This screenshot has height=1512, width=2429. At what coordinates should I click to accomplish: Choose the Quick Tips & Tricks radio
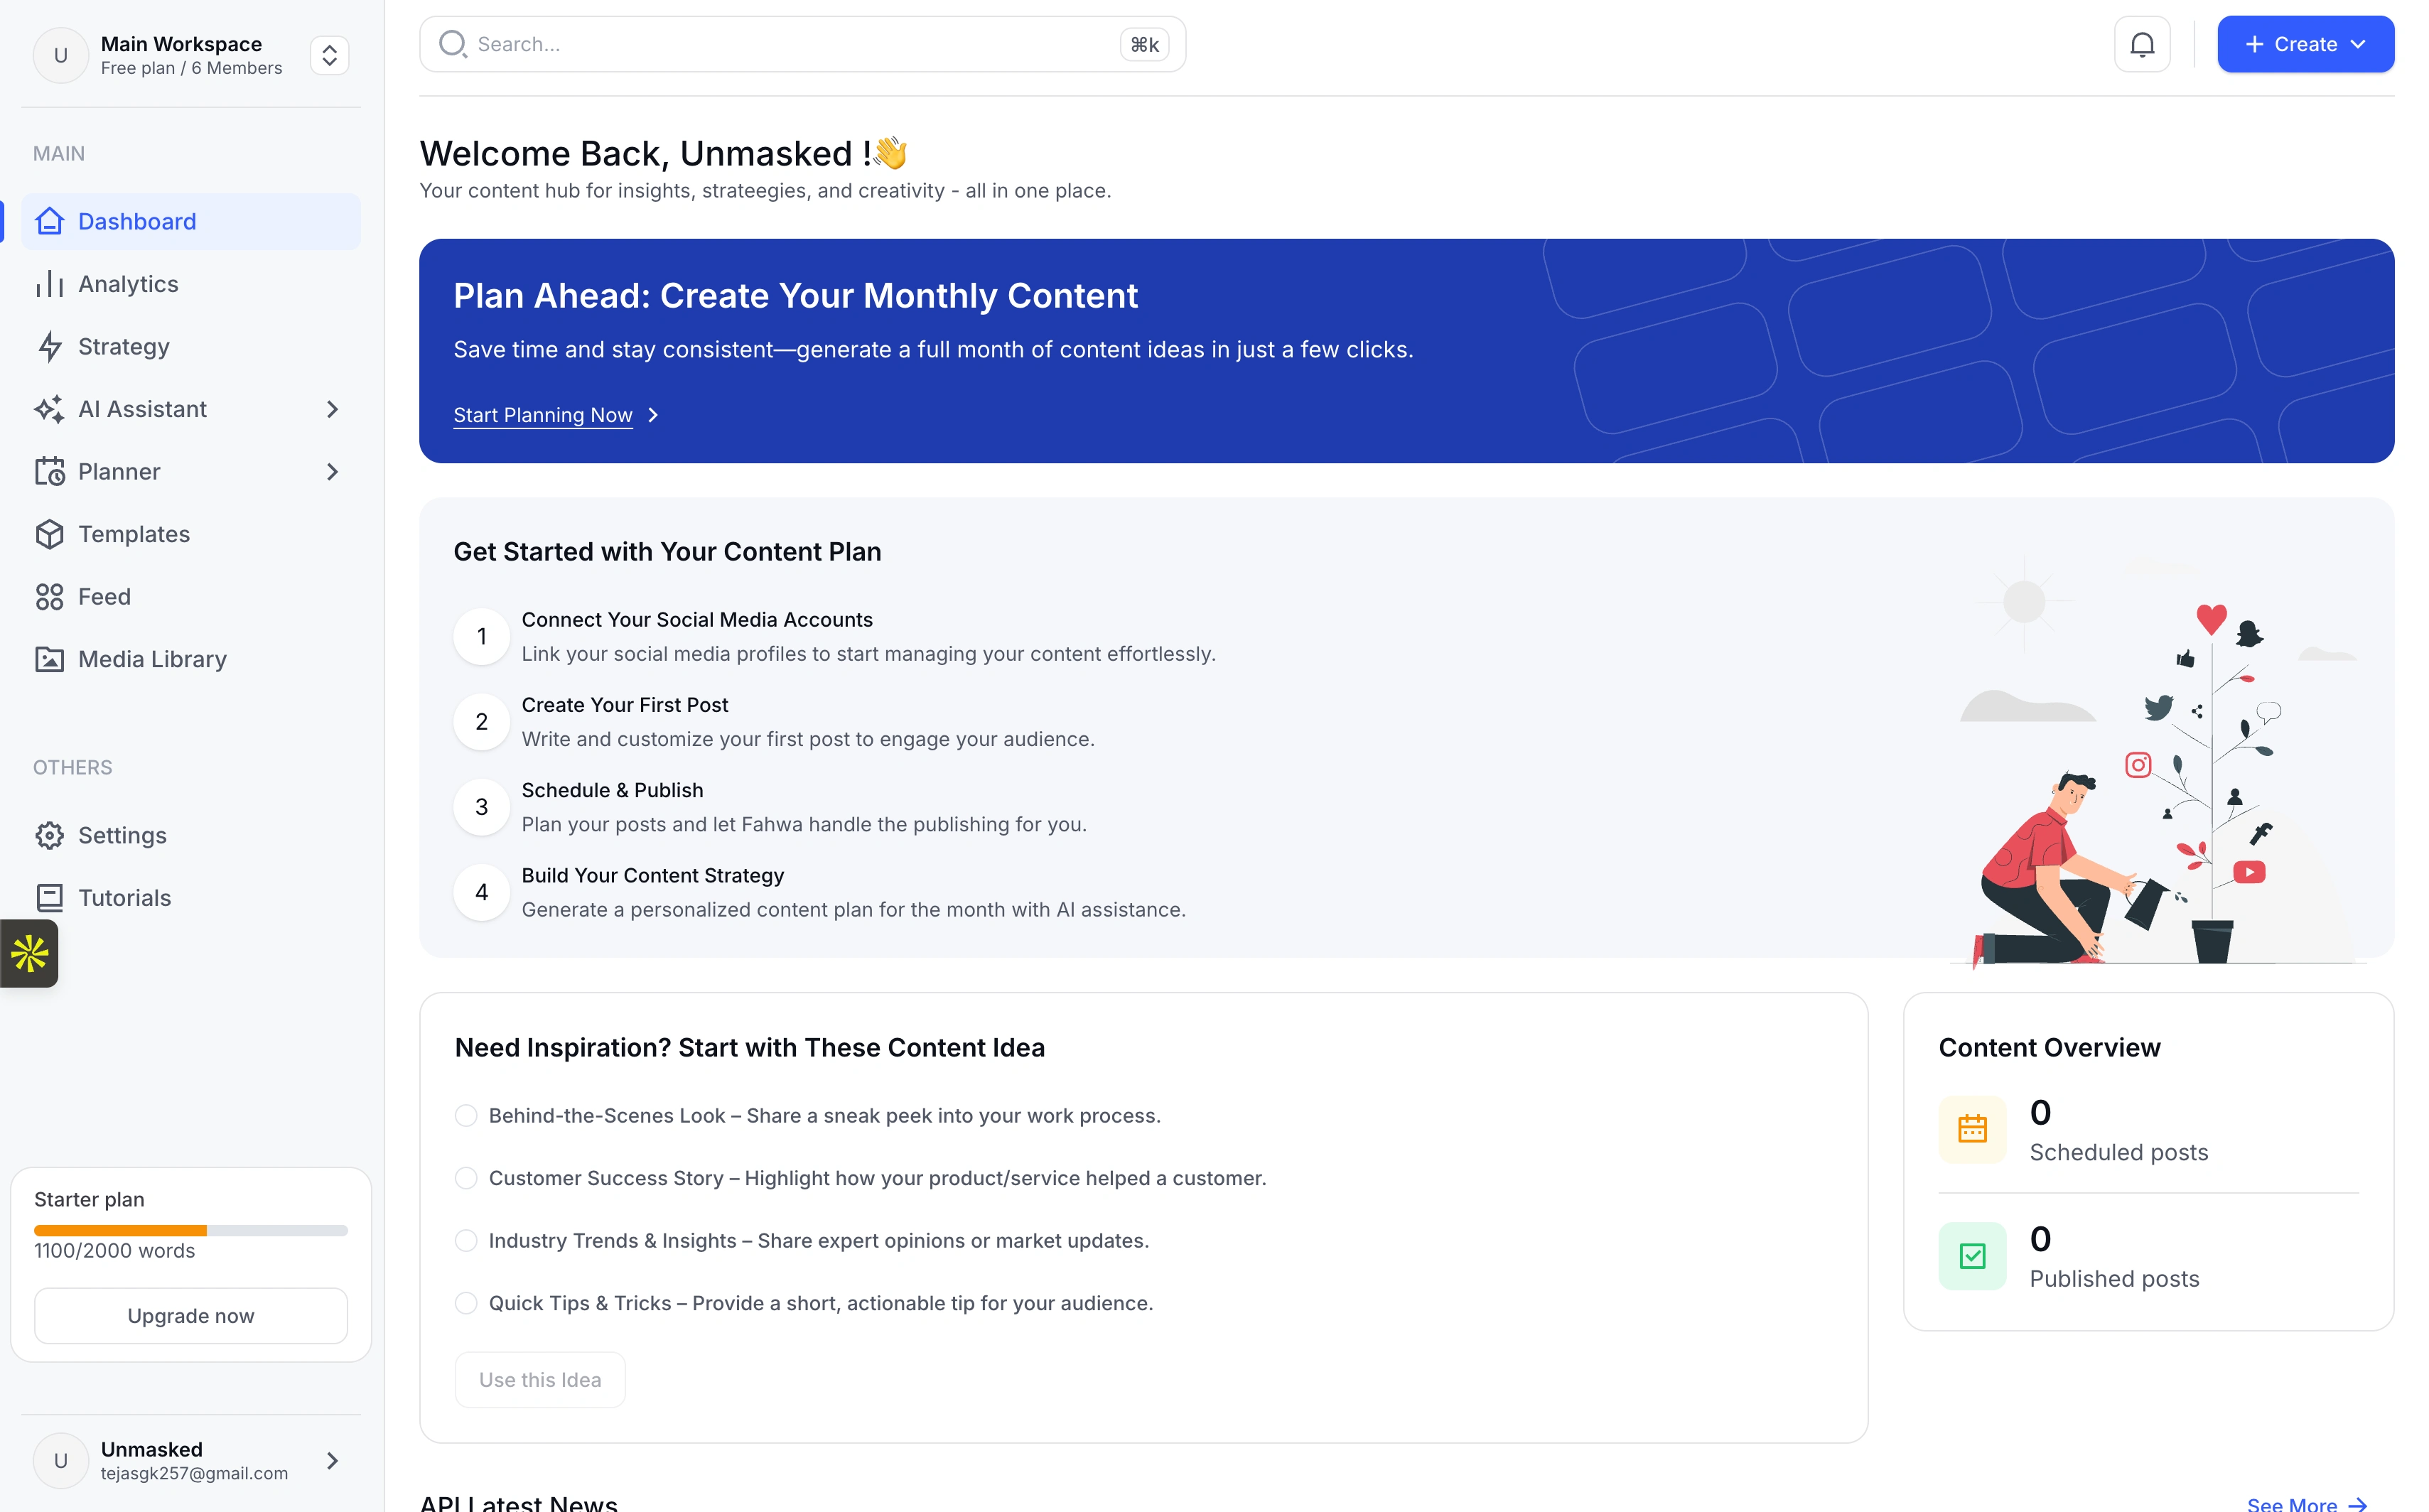point(465,1303)
